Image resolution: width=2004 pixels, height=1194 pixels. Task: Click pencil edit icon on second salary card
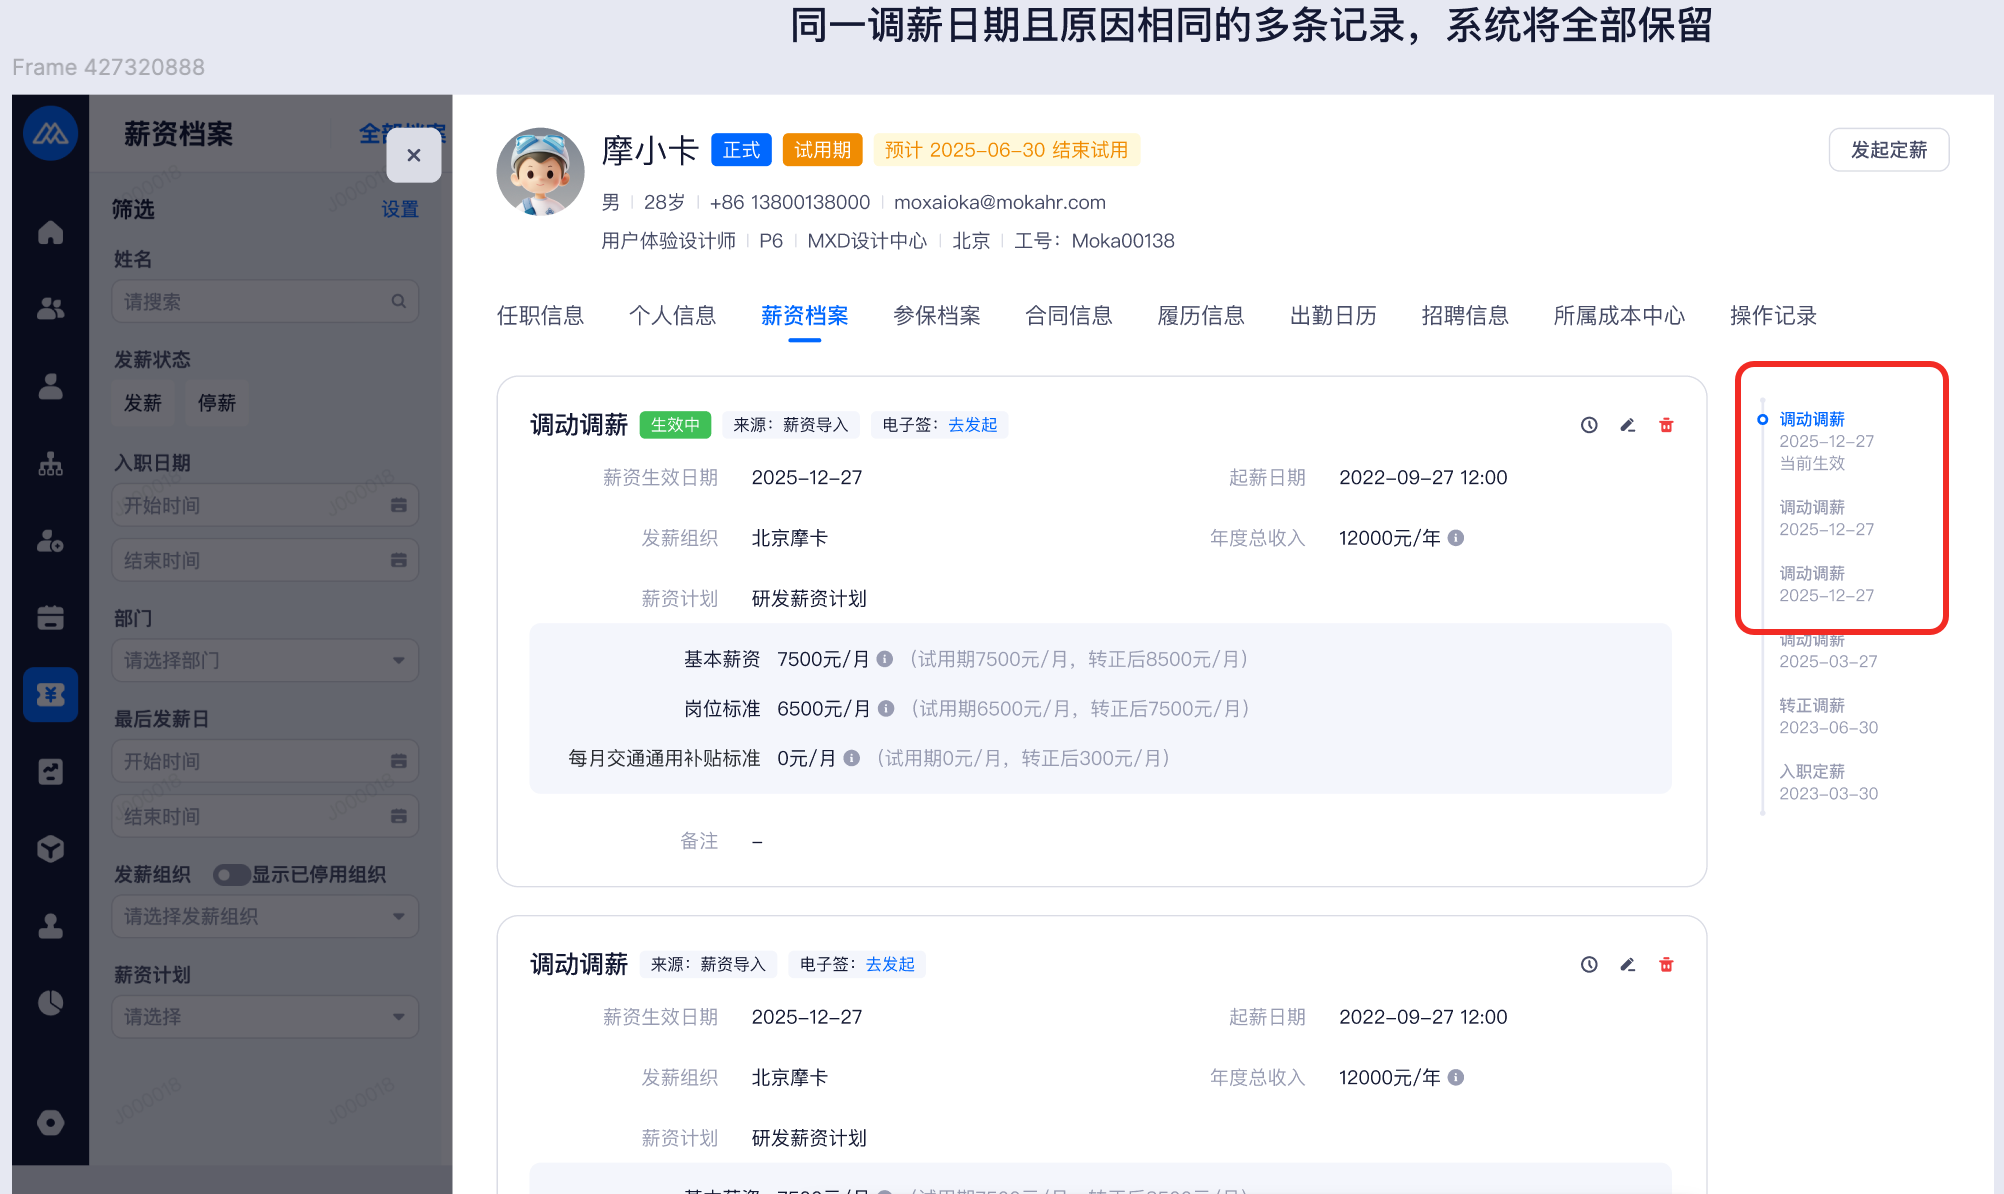[1627, 965]
